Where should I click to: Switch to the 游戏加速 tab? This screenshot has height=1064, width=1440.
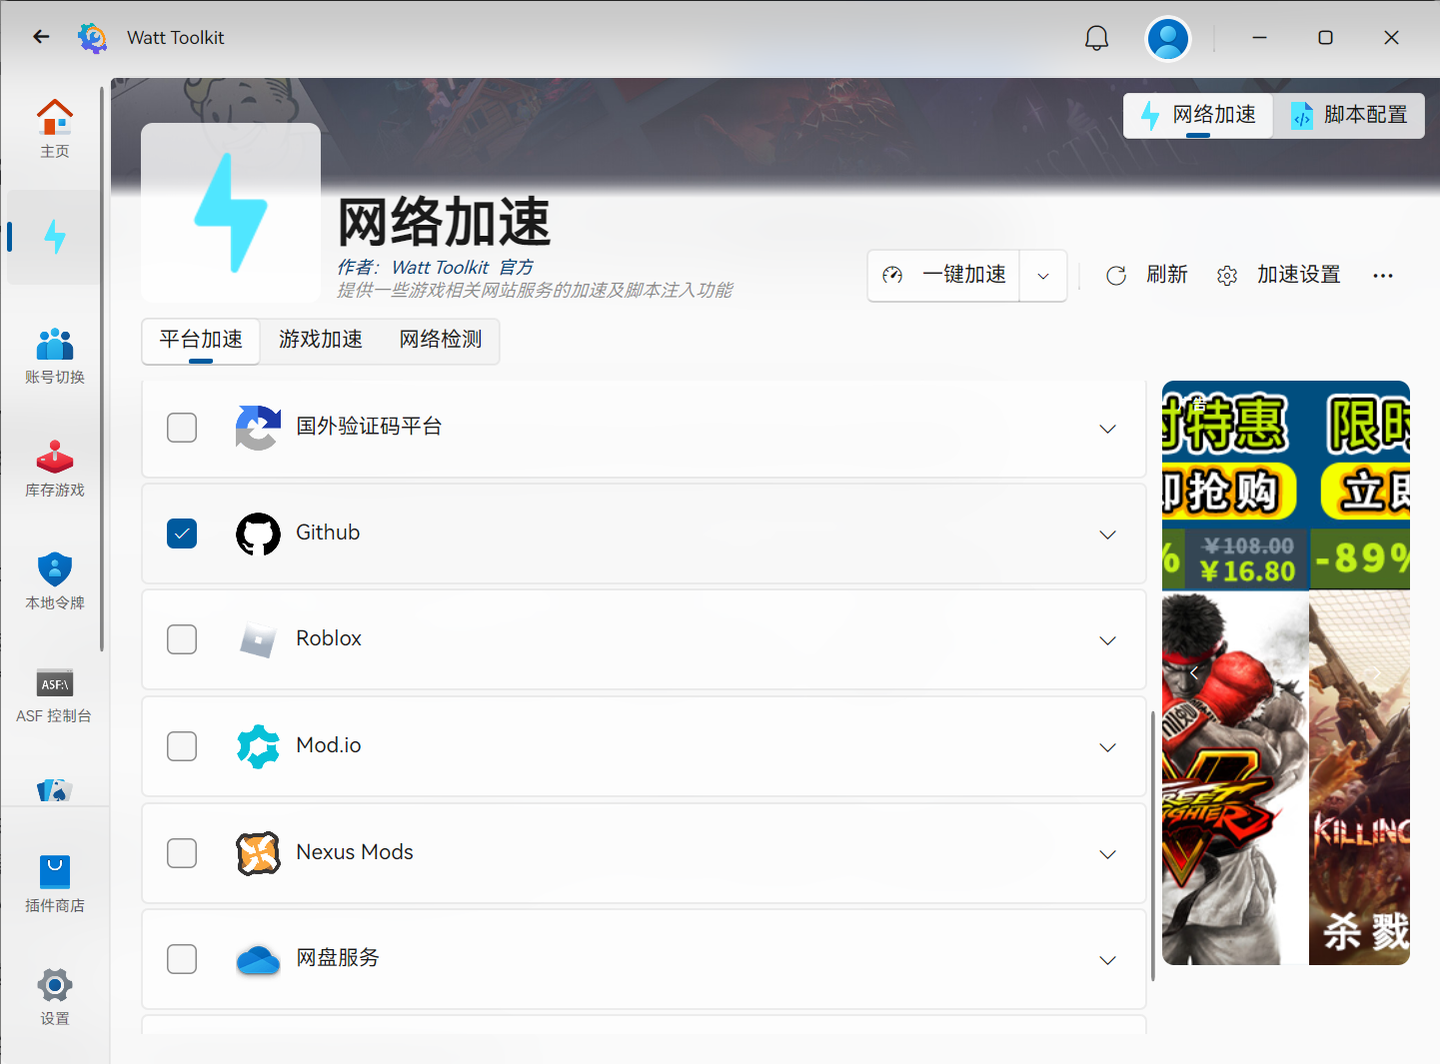click(x=320, y=340)
